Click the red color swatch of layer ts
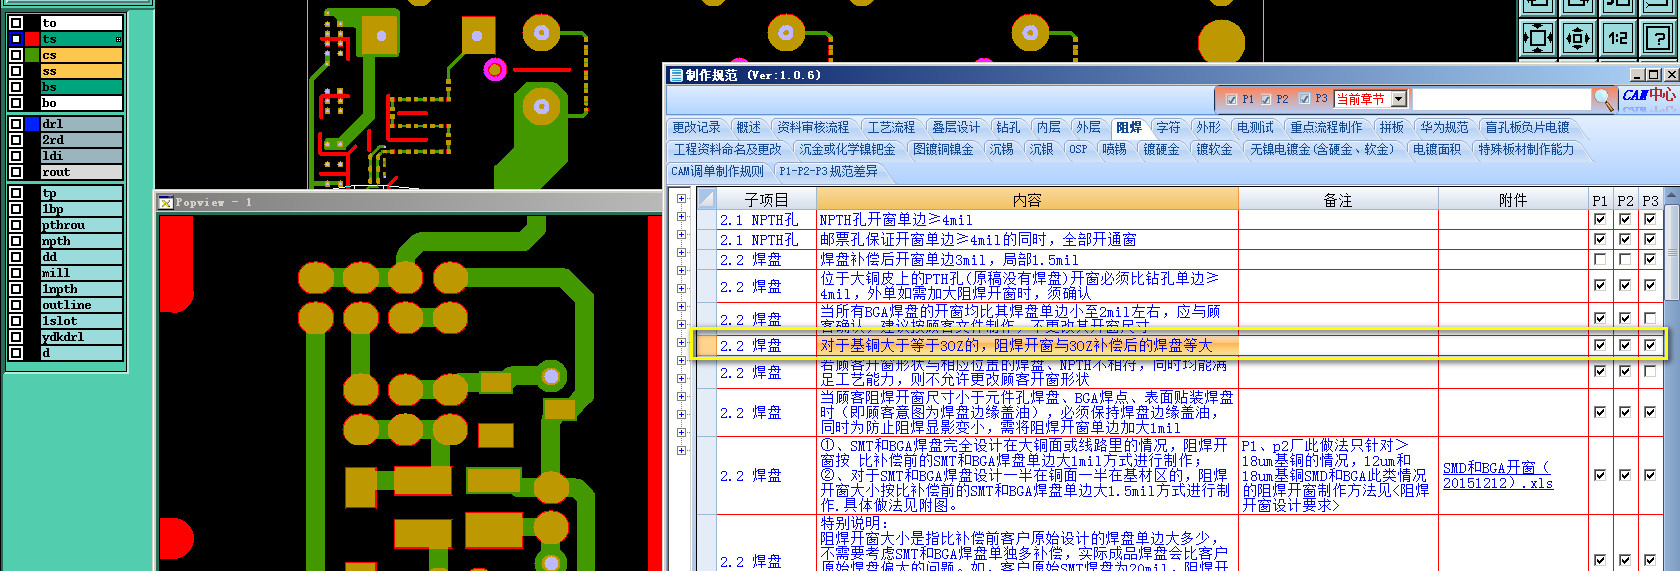The height and width of the screenshot is (571, 1680). [x=32, y=39]
